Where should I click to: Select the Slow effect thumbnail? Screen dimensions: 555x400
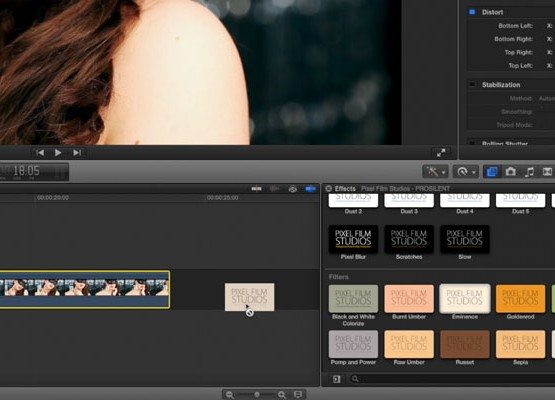[465, 239]
